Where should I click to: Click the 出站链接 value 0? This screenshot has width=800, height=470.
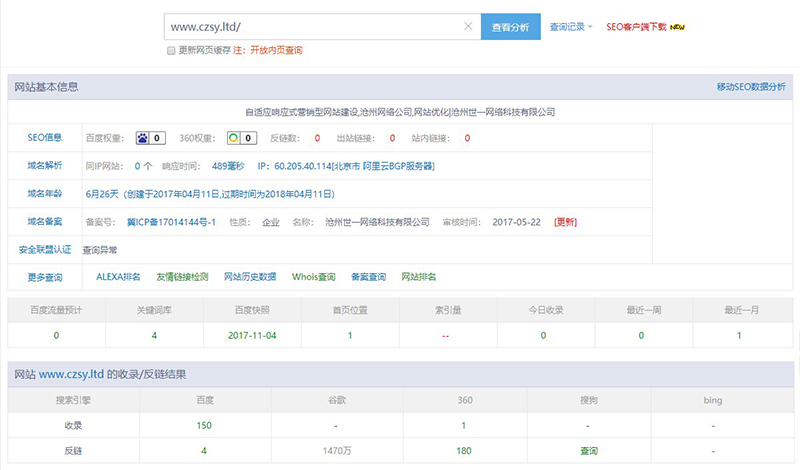click(x=392, y=138)
